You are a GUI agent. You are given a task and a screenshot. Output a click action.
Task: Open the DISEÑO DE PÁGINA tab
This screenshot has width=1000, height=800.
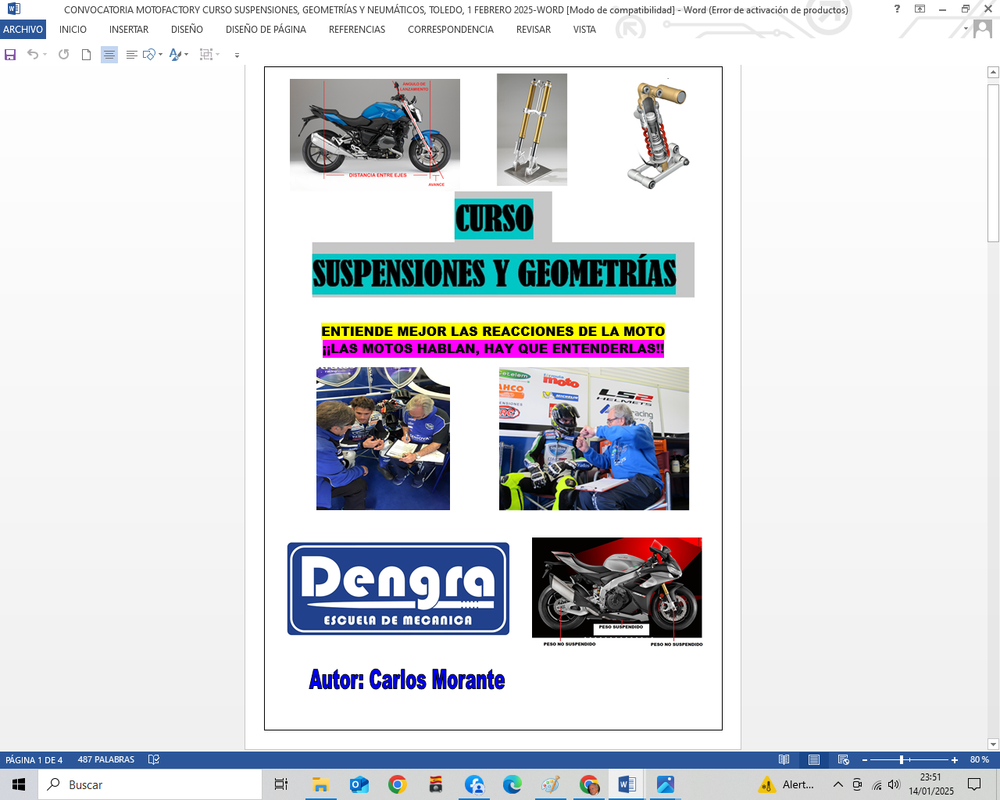coord(266,29)
